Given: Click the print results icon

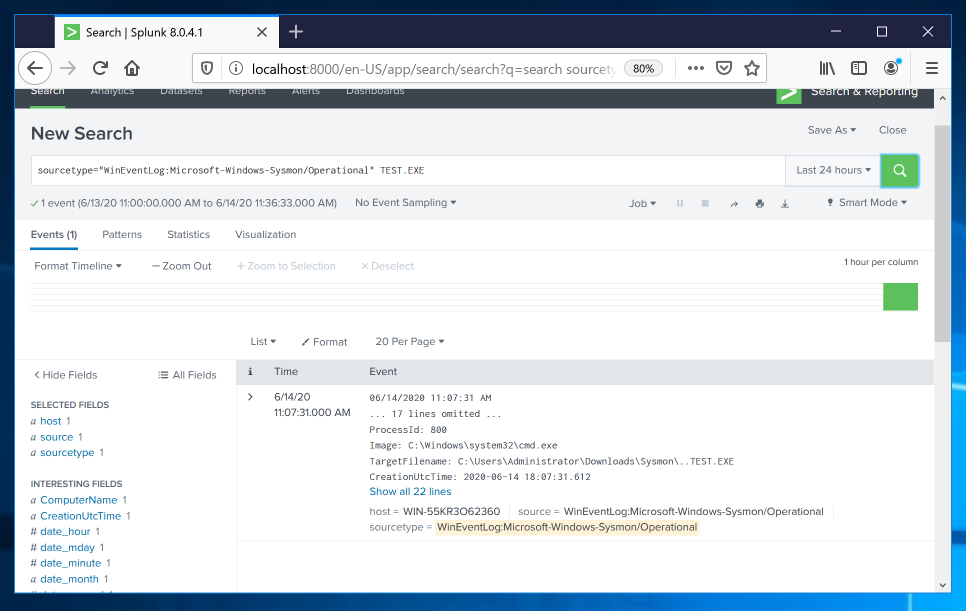Looking at the screenshot, I should (760, 203).
